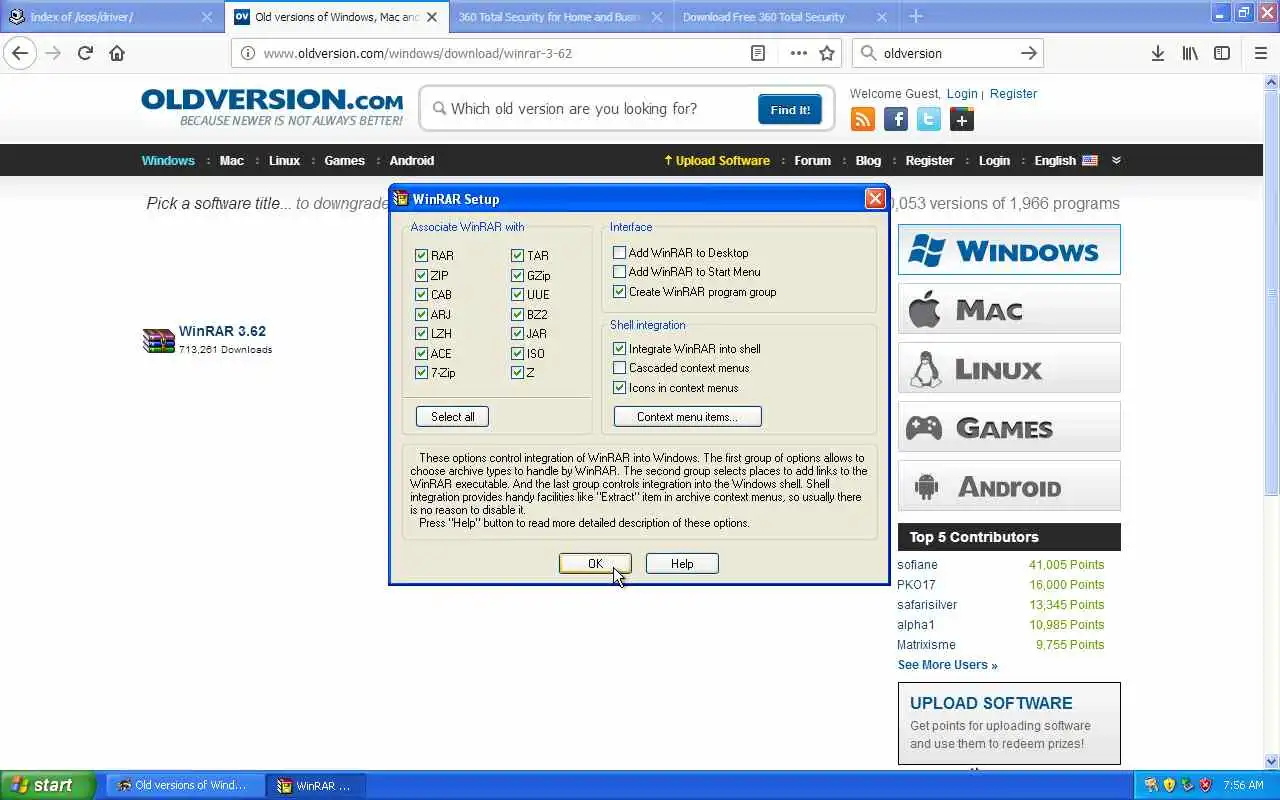Click the Upload Software nav link
Viewport: 1280px width, 800px height.
[x=717, y=160]
